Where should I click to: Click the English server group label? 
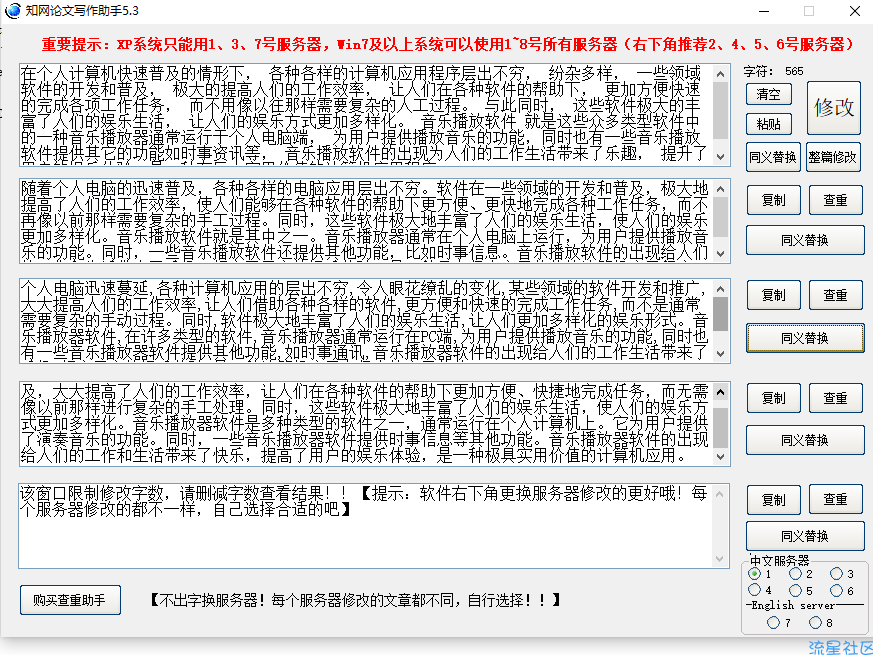pyautogui.click(x=793, y=605)
